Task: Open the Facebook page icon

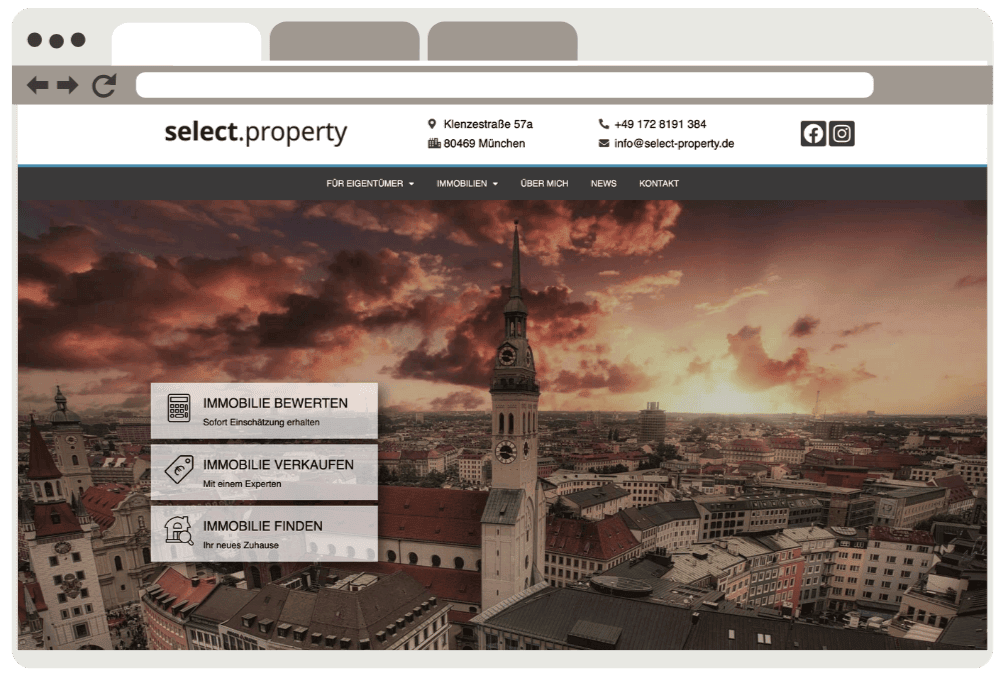Action: coord(813,134)
